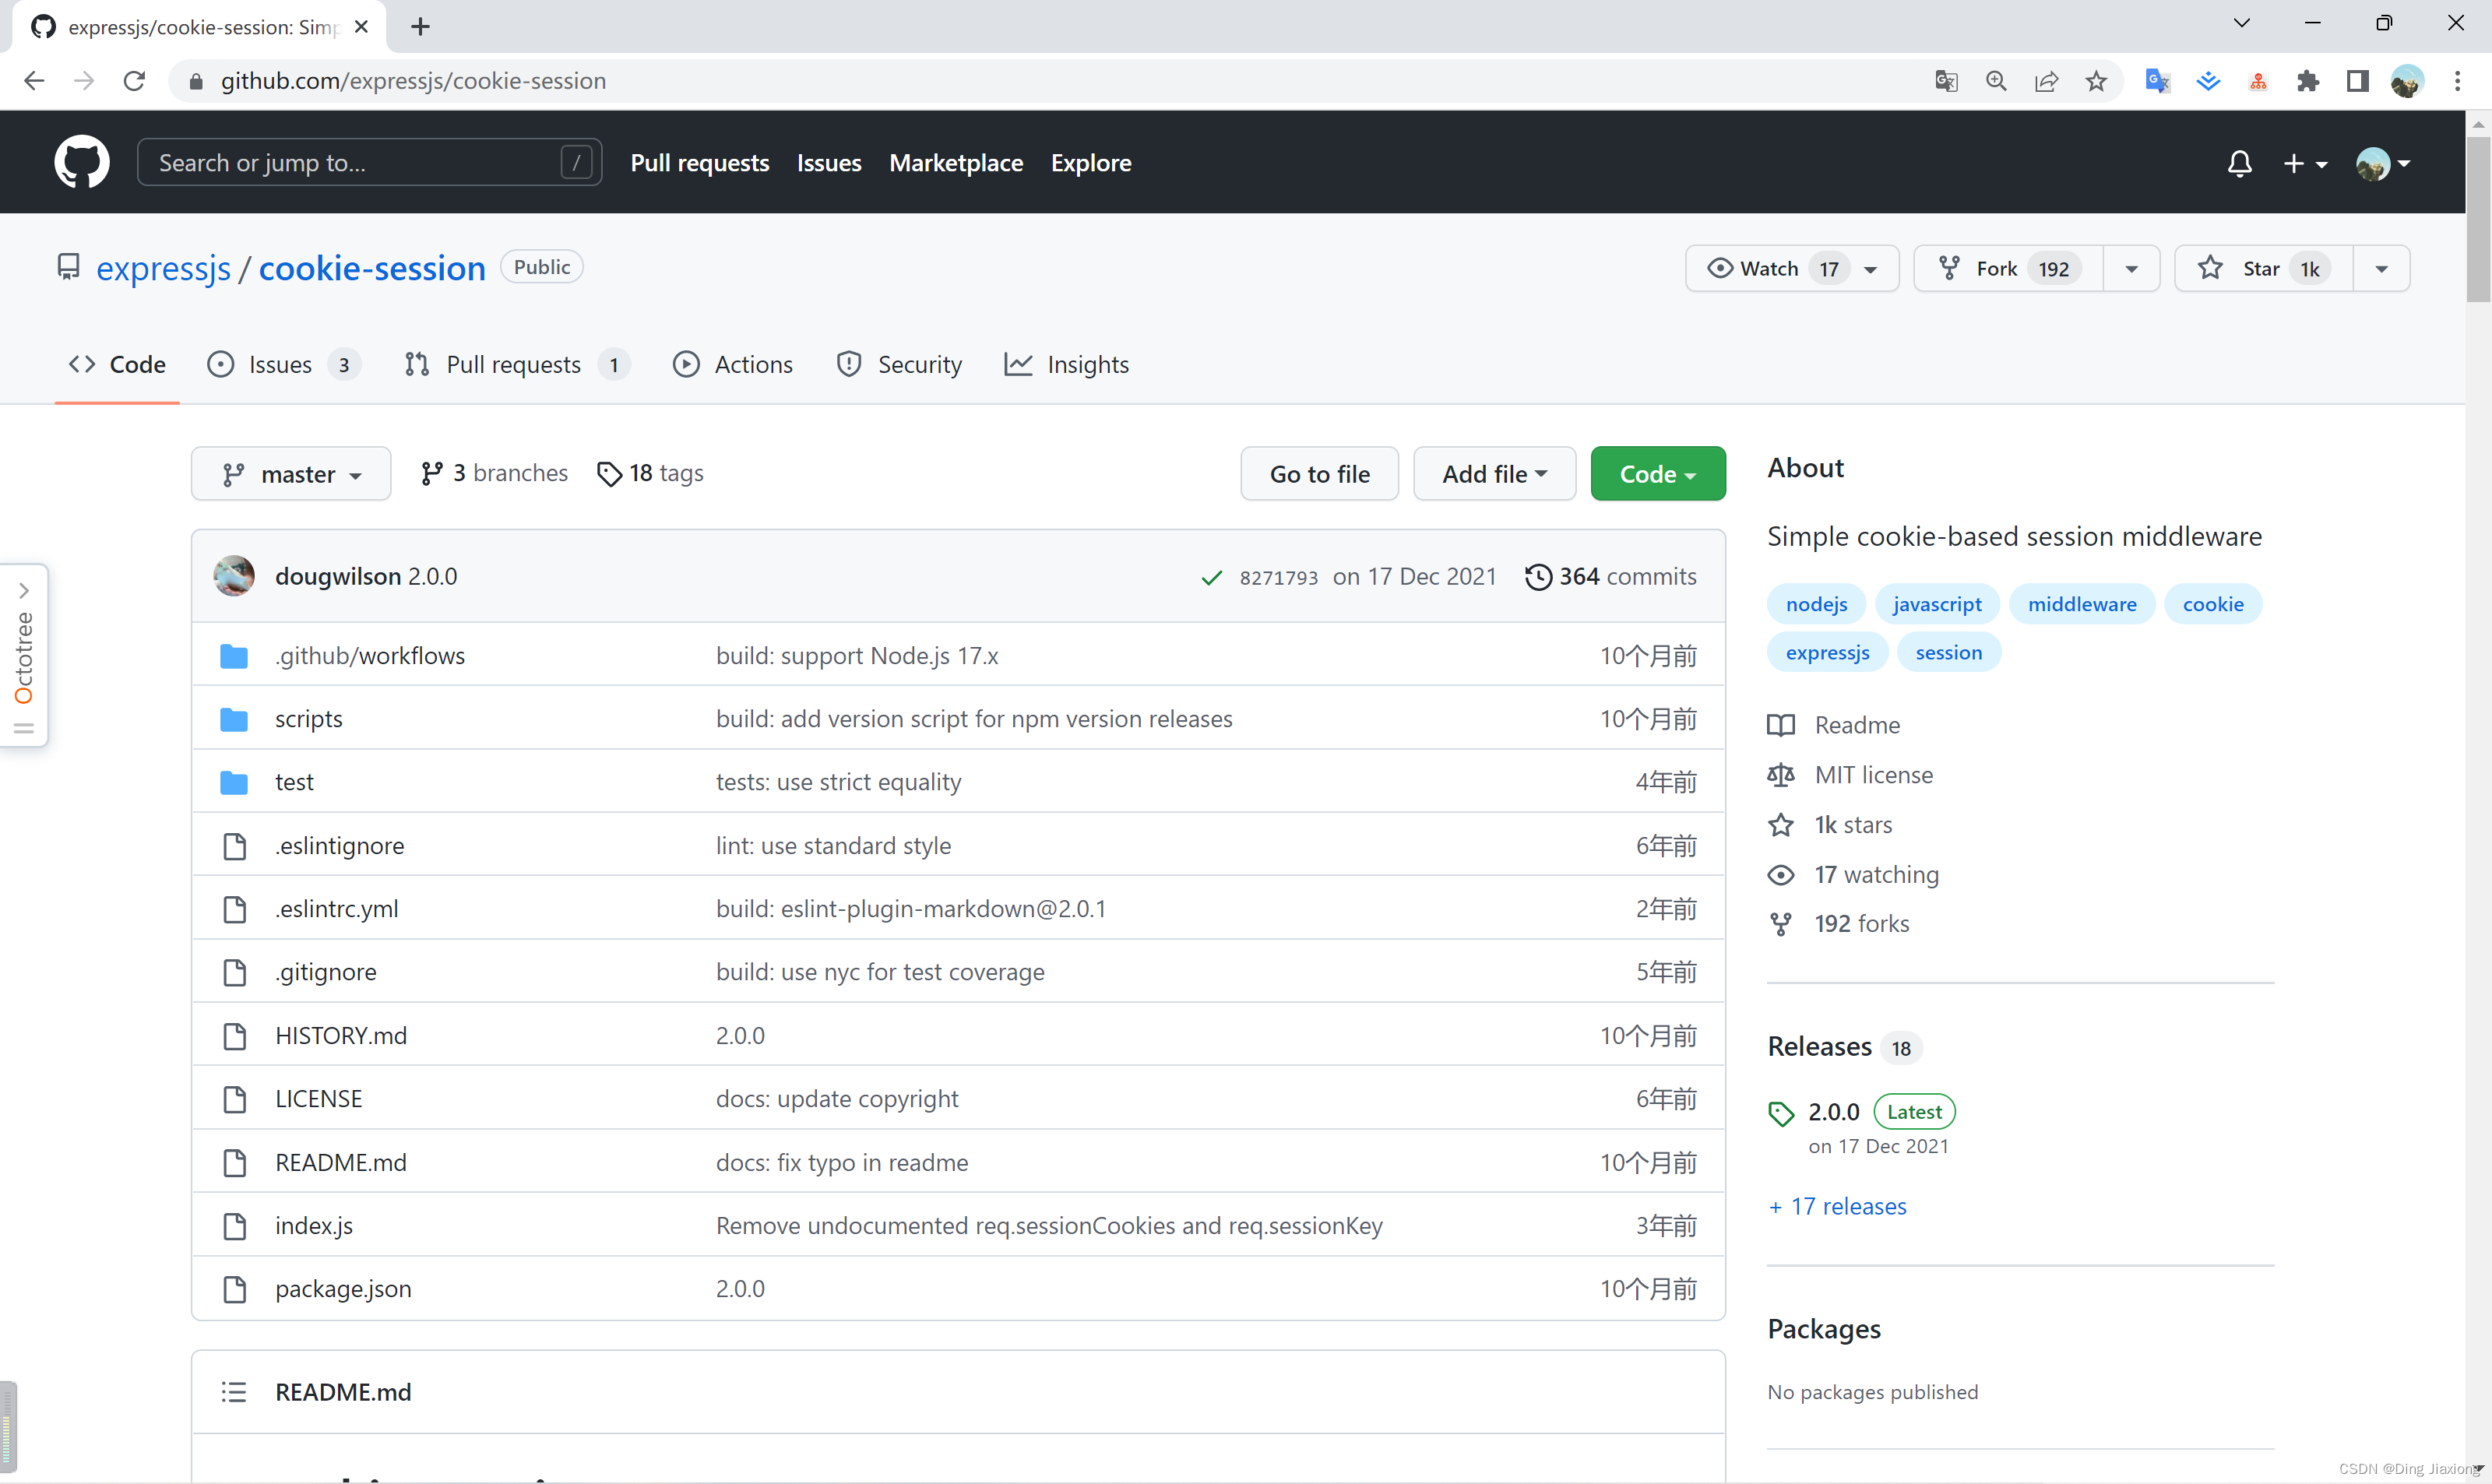Click the .gitignore file icon

(x=234, y=972)
